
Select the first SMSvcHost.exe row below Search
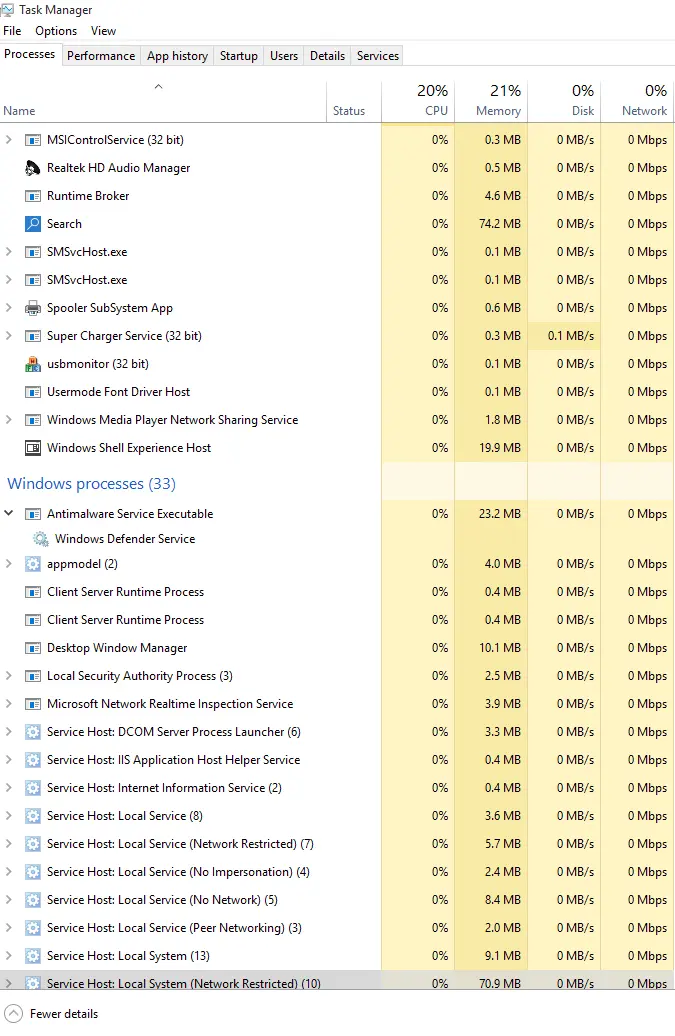(x=337, y=252)
